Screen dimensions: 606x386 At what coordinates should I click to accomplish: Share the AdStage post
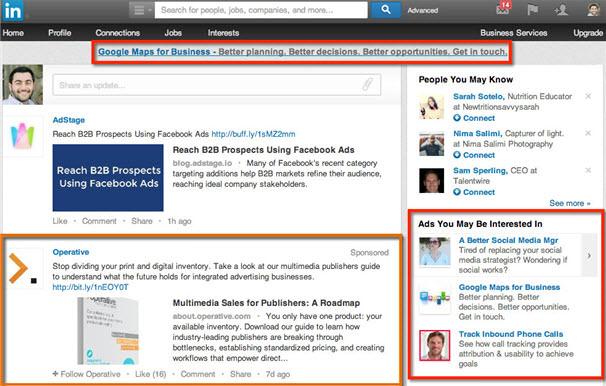[x=141, y=221]
